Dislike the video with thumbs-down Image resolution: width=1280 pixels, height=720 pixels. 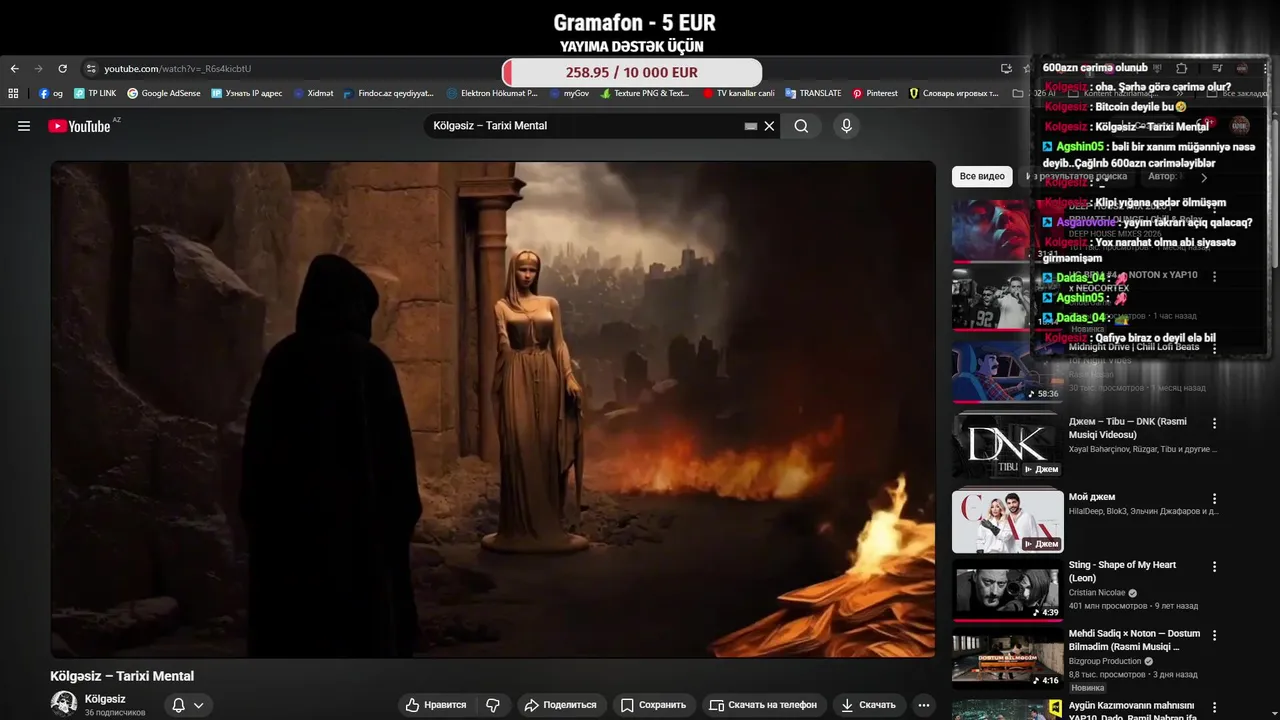click(492, 705)
